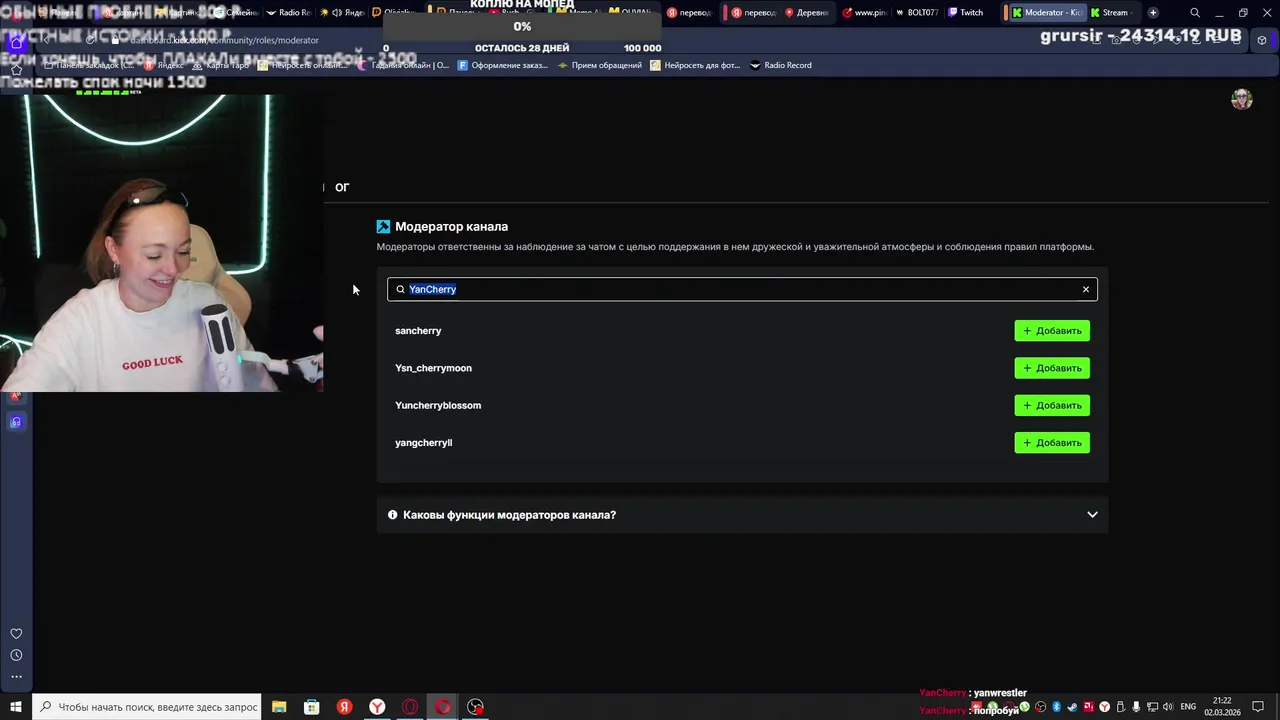Viewport: 1280px width, 720px height.
Task: Select the yangcherryll username result
Action: pyautogui.click(x=423, y=443)
